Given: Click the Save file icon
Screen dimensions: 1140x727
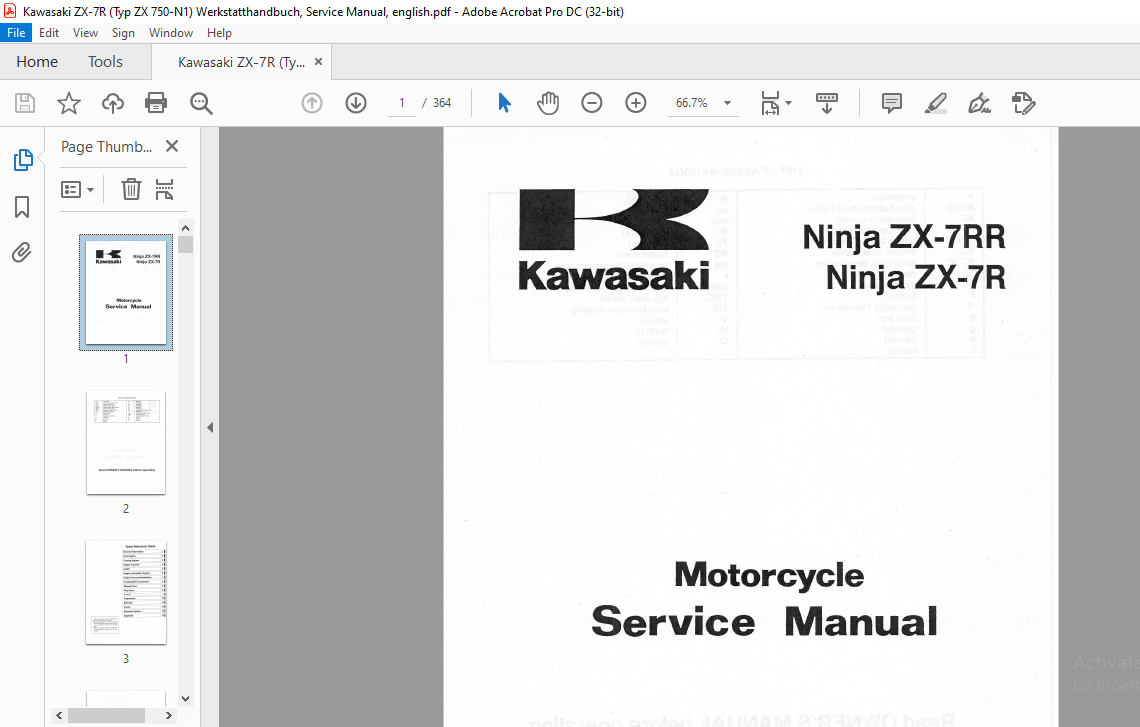Looking at the screenshot, I should [x=25, y=103].
